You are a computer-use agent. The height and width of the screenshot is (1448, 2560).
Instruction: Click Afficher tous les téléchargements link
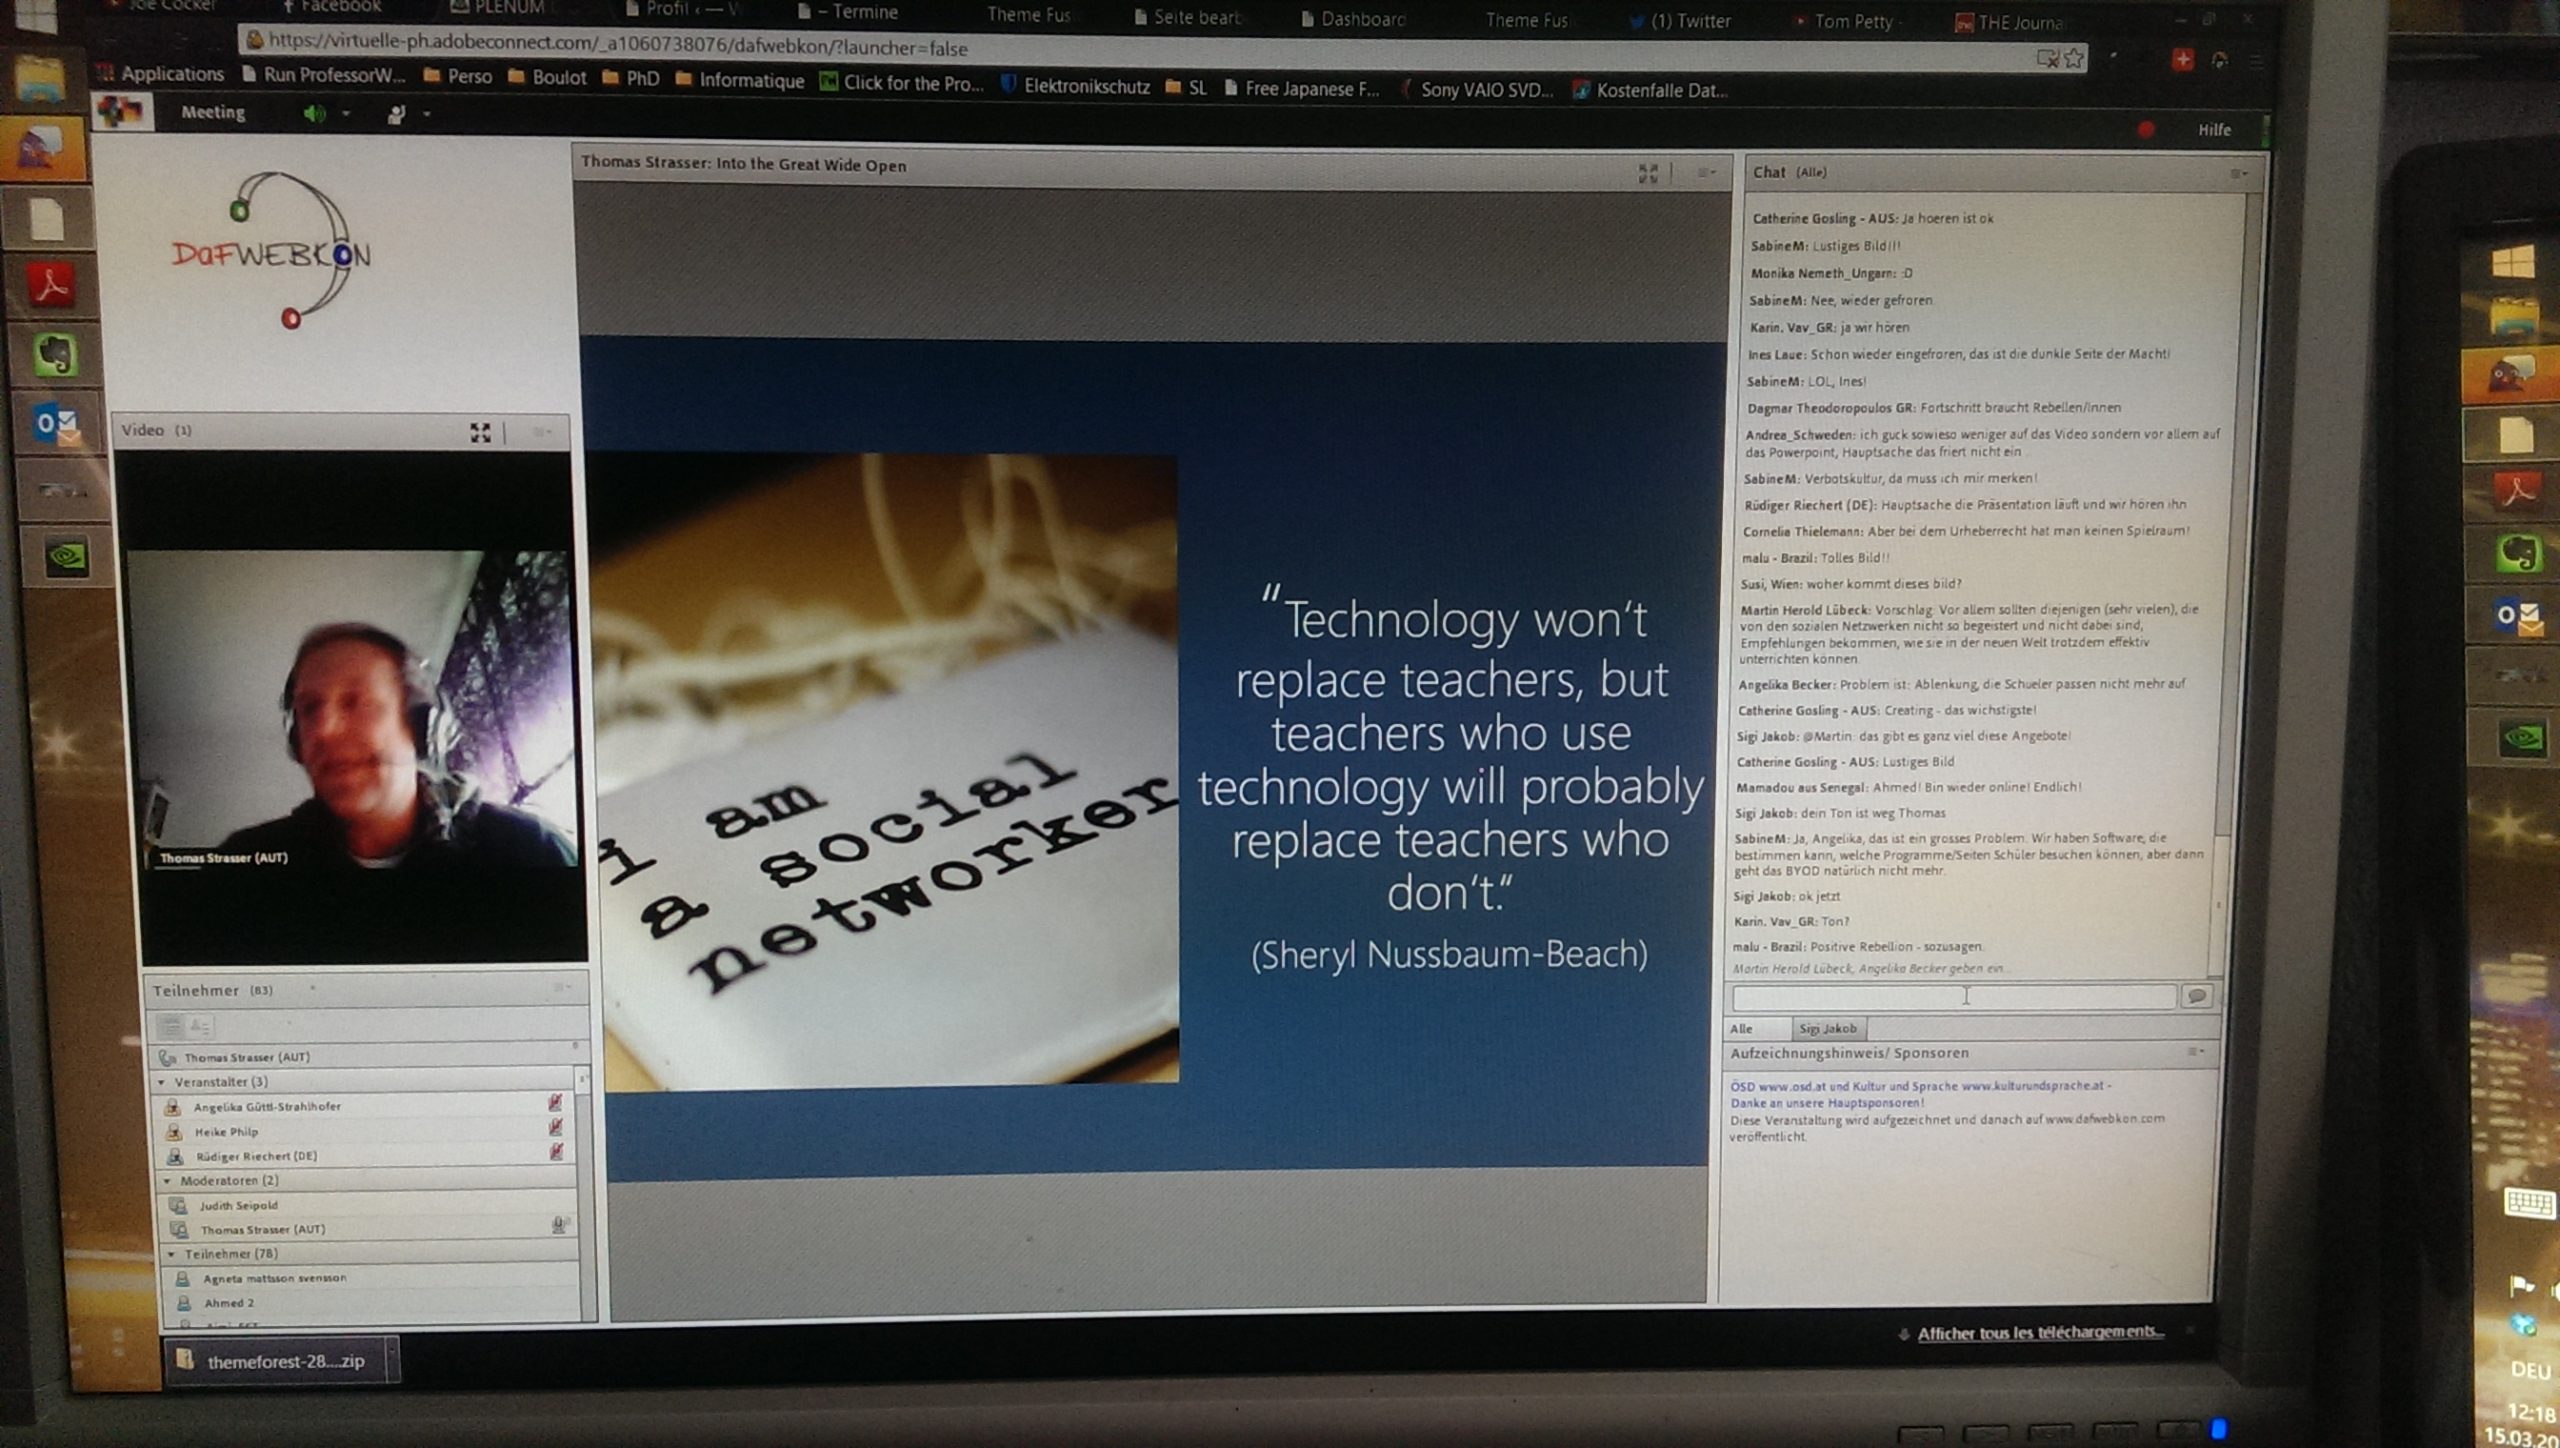point(2040,1332)
